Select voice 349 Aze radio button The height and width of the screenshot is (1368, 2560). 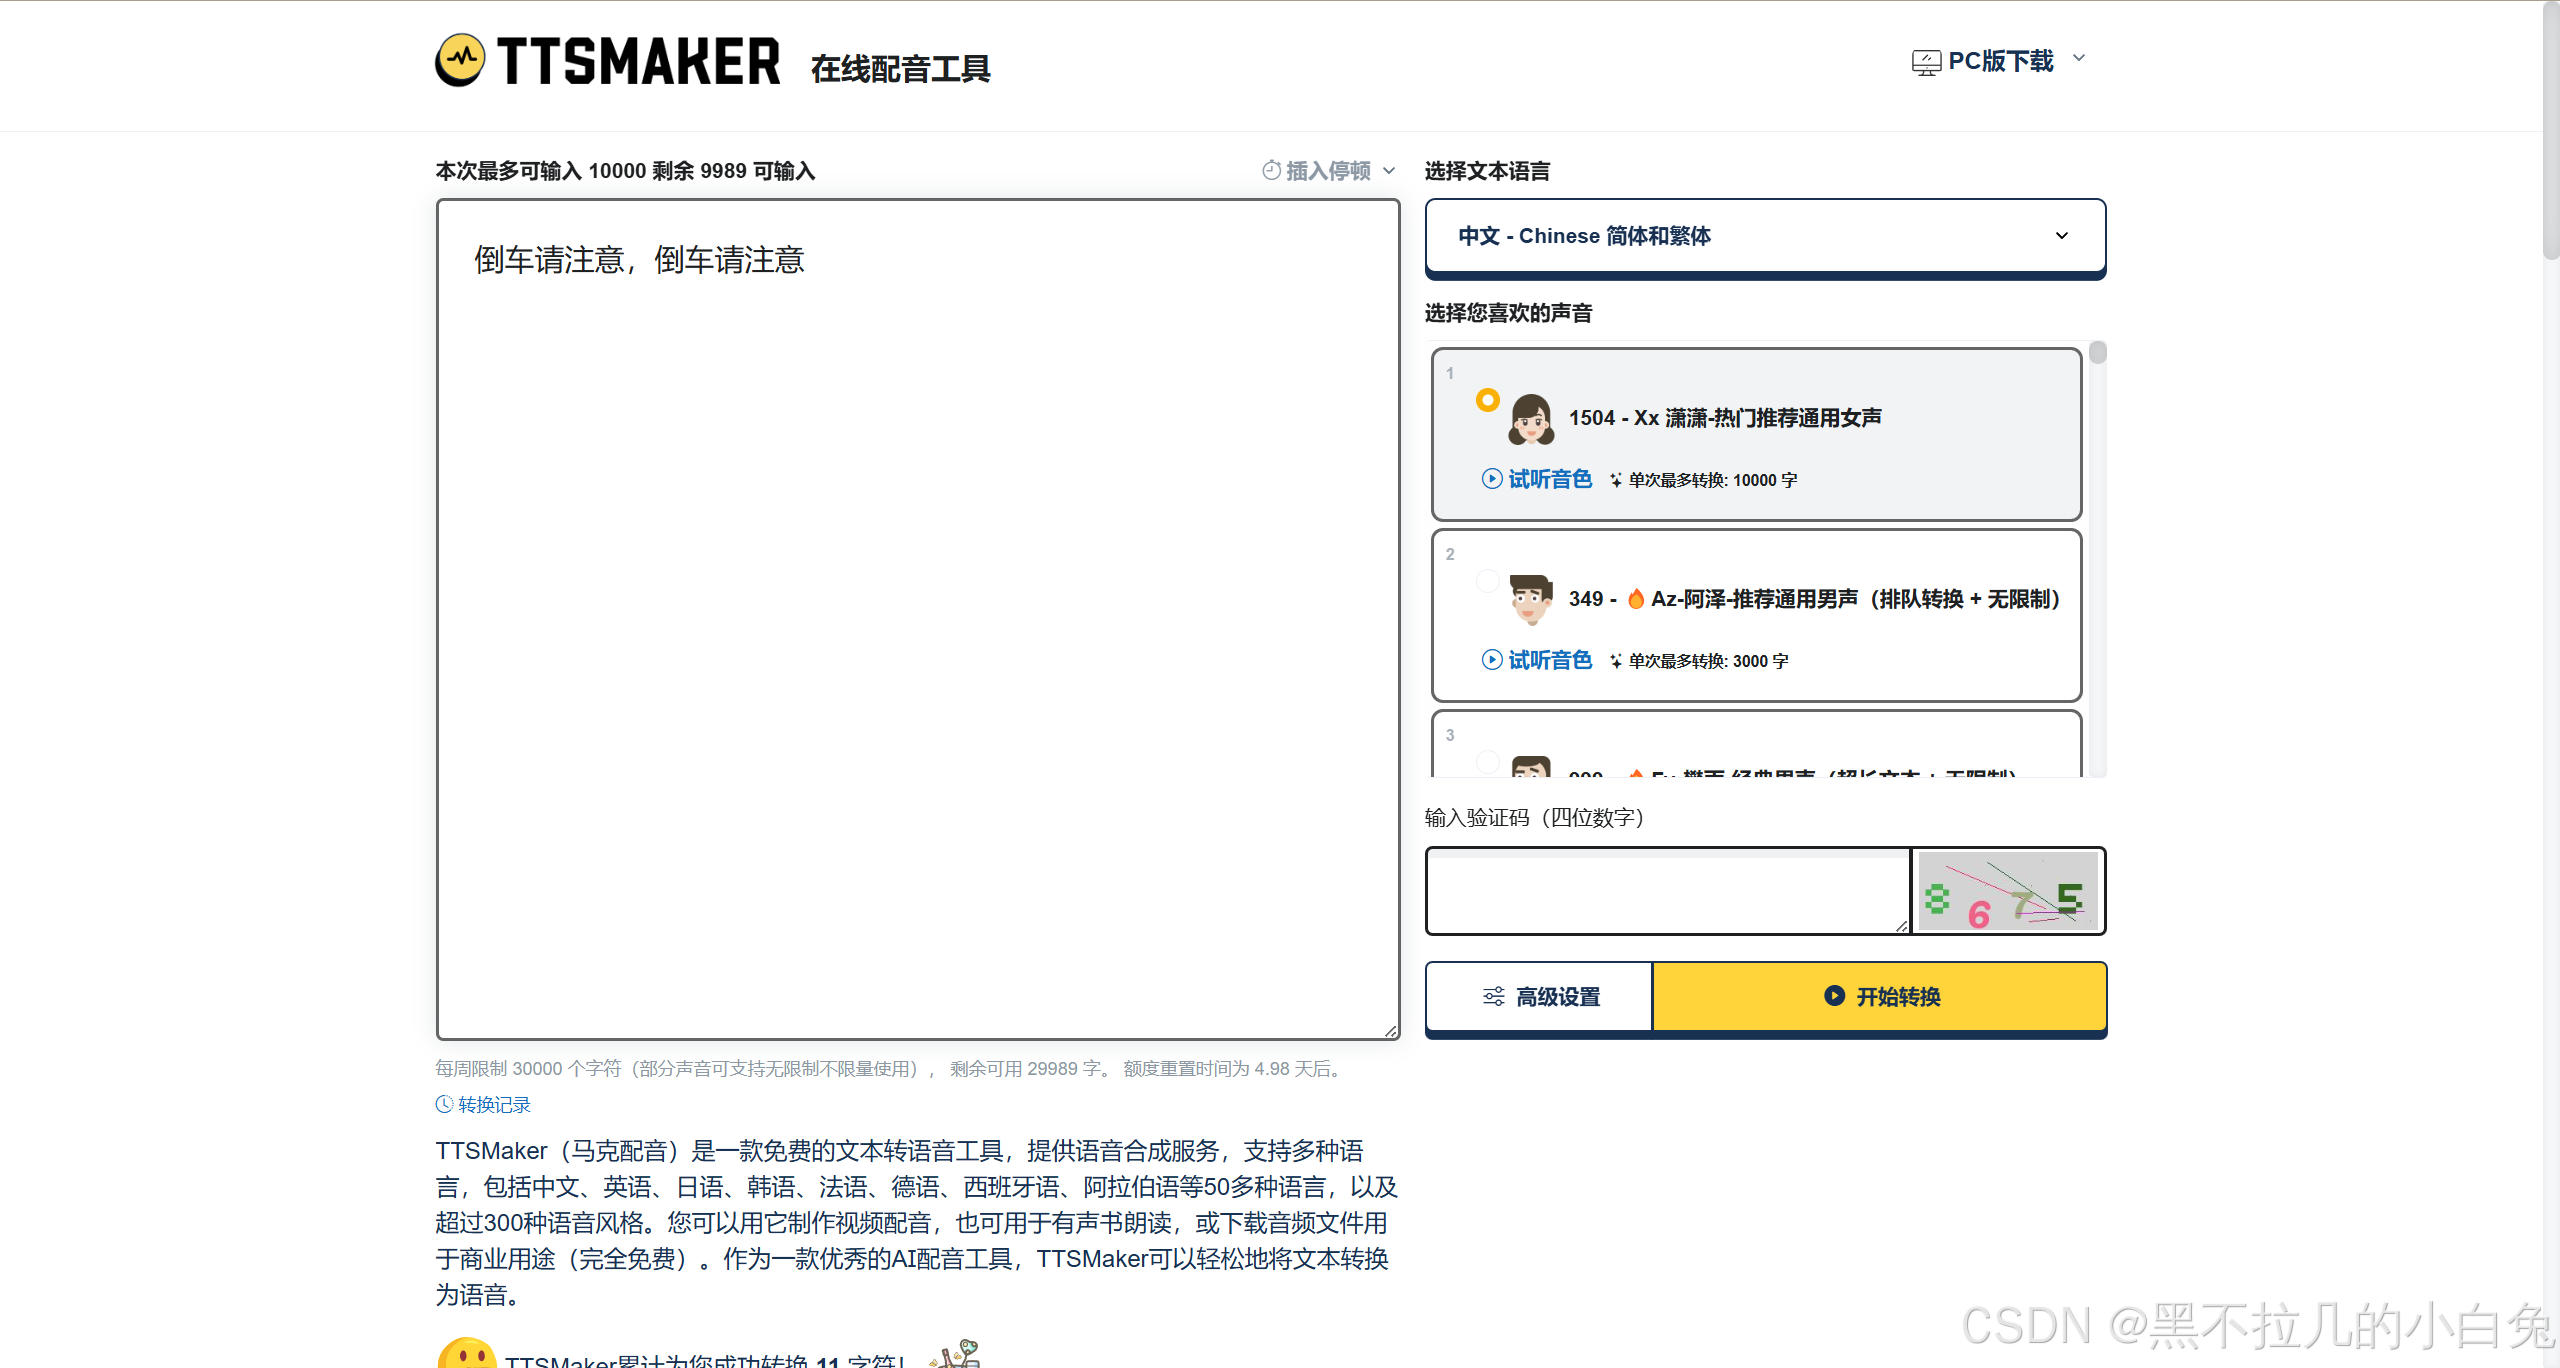1488,581
